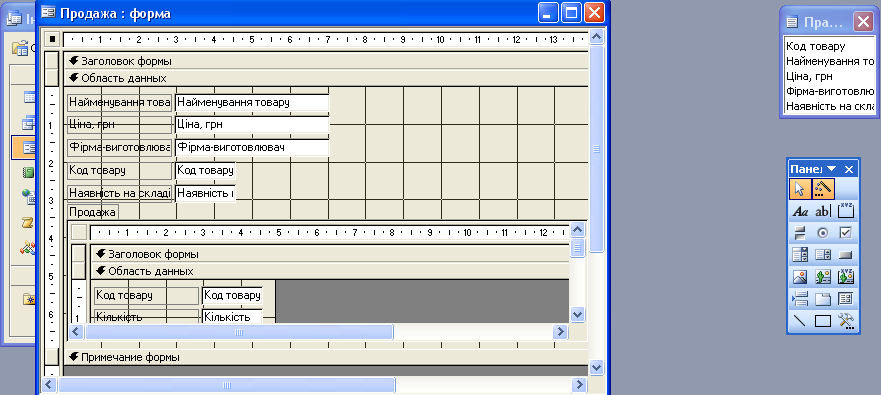This screenshot has width=881, height=395.
Task: Click the Фірма-виготовлювач text box field
Action: pos(252,147)
